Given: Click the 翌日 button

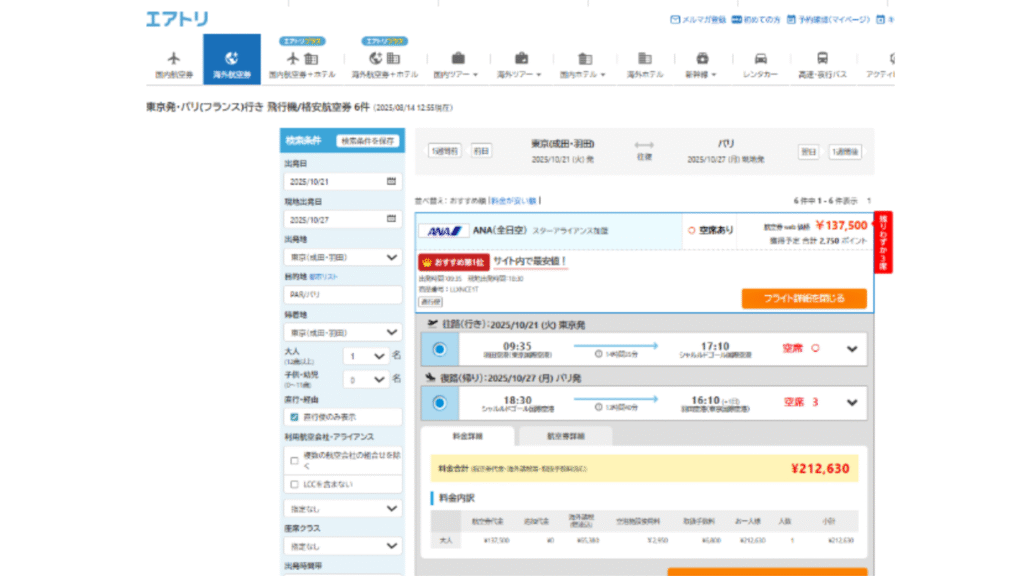Looking at the screenshot, I should point(808,152).
